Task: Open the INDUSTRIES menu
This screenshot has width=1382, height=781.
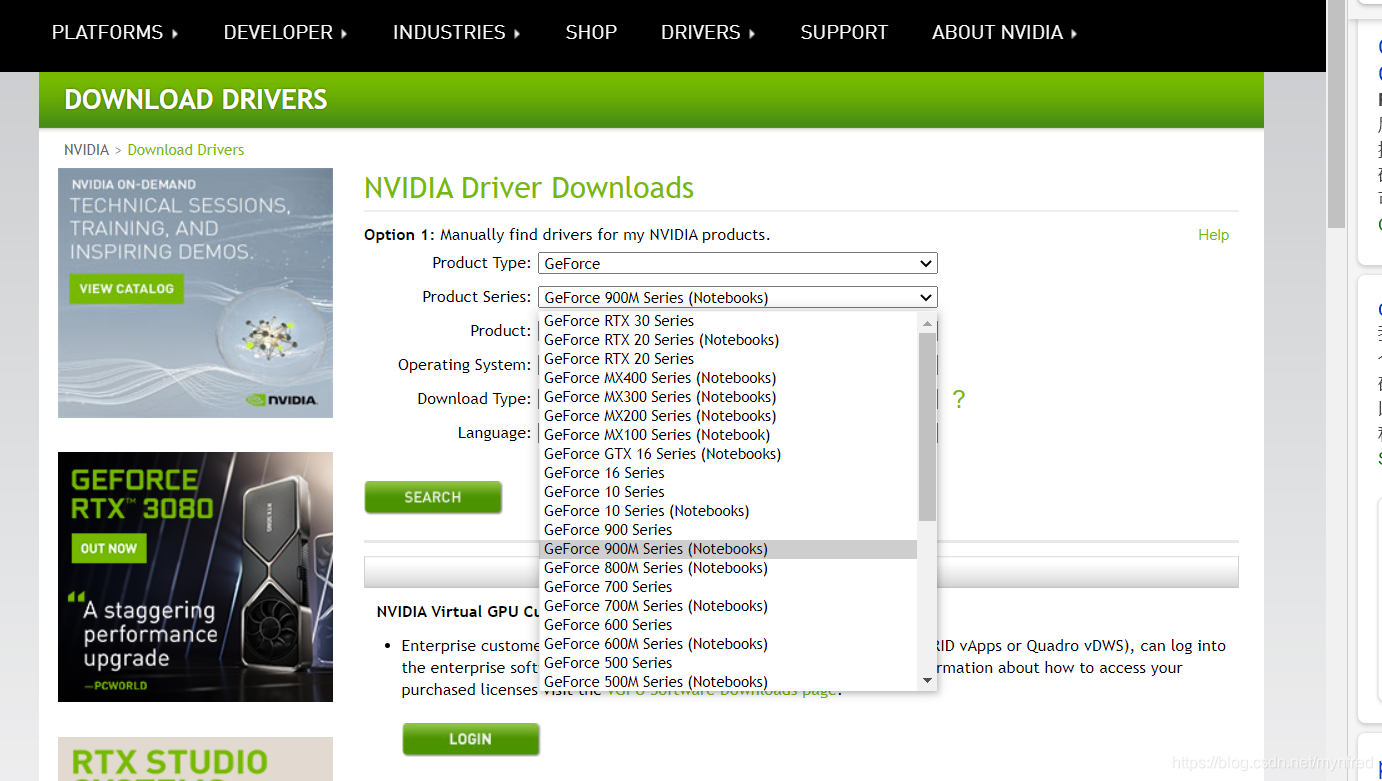Action: coord(456,32)
